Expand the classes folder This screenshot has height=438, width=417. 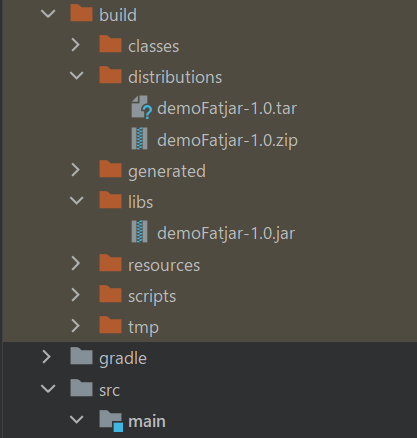76,45
